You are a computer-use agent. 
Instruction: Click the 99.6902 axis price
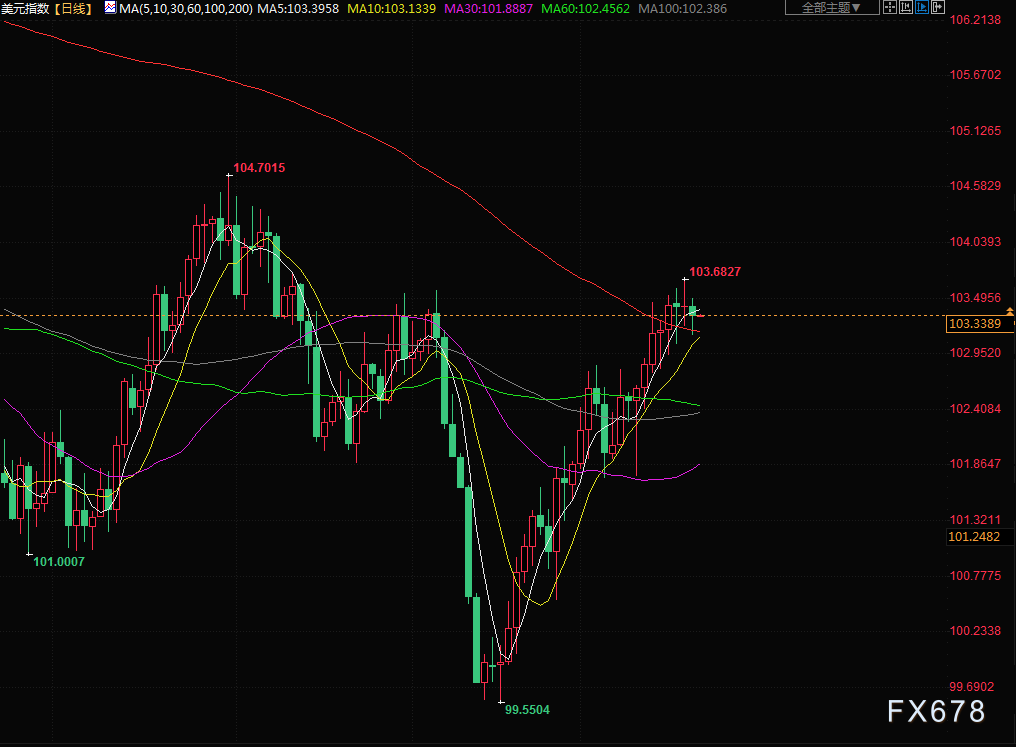tap(971, 686)
